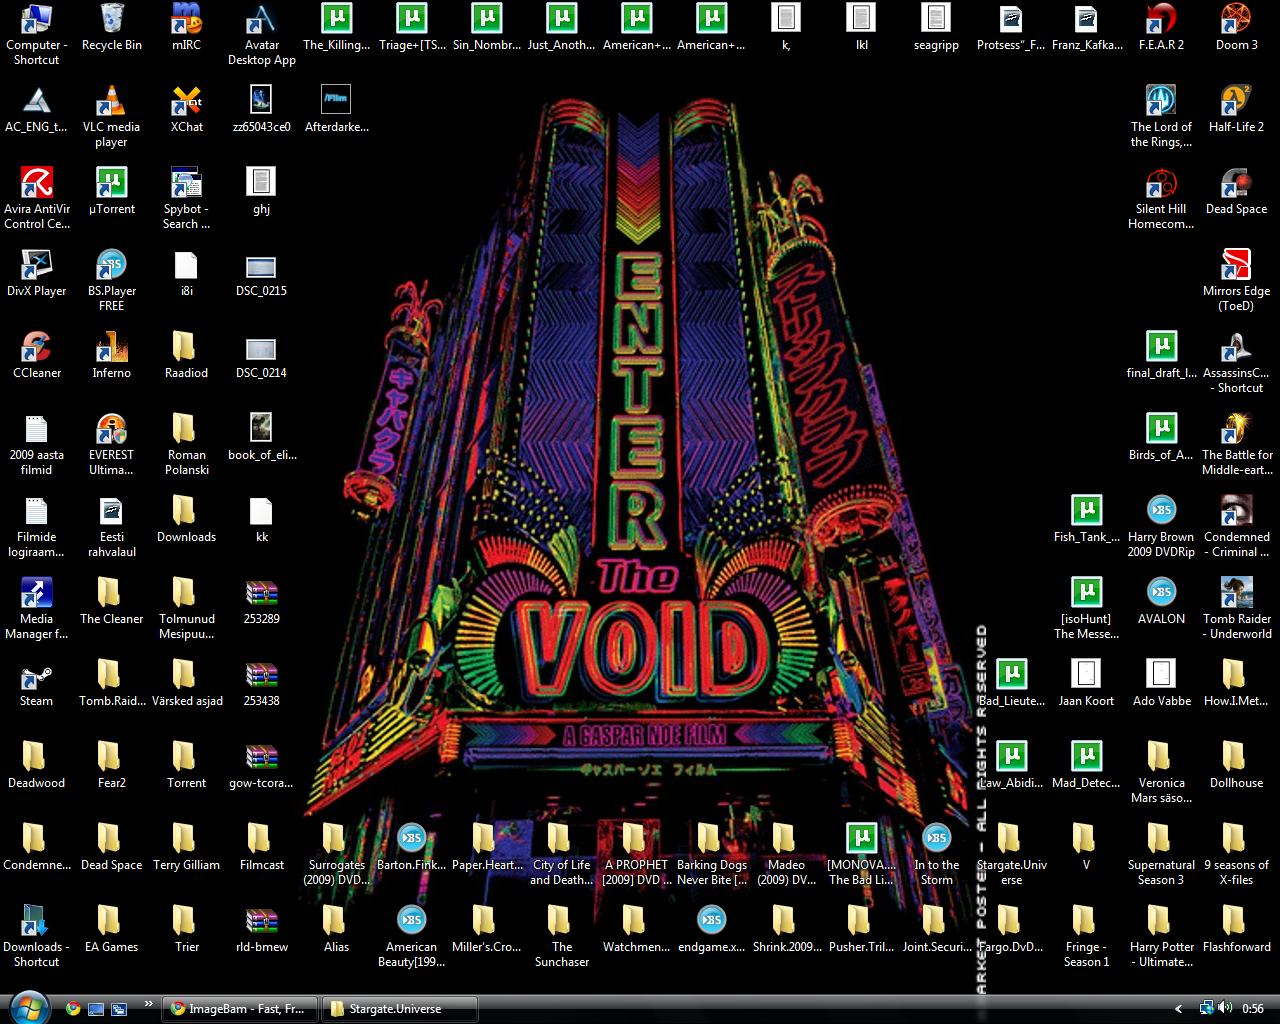Viewport: 1280px width, 1024px height.
Task: Launch Silent Hill Homecoming shortcut
Action: click(x=1161, y=199)
